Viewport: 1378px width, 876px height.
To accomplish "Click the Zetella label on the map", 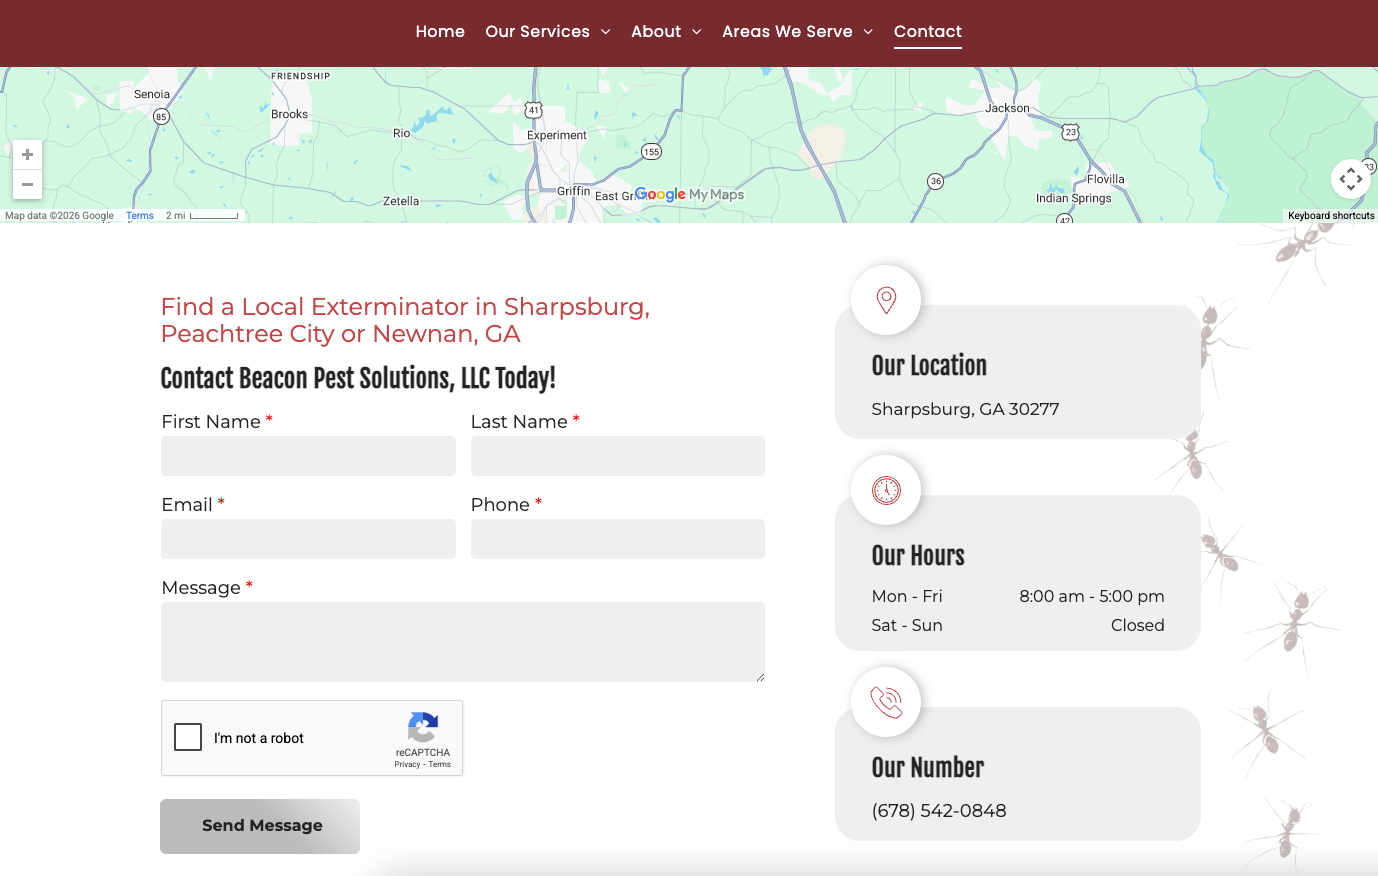I will 401,201.
